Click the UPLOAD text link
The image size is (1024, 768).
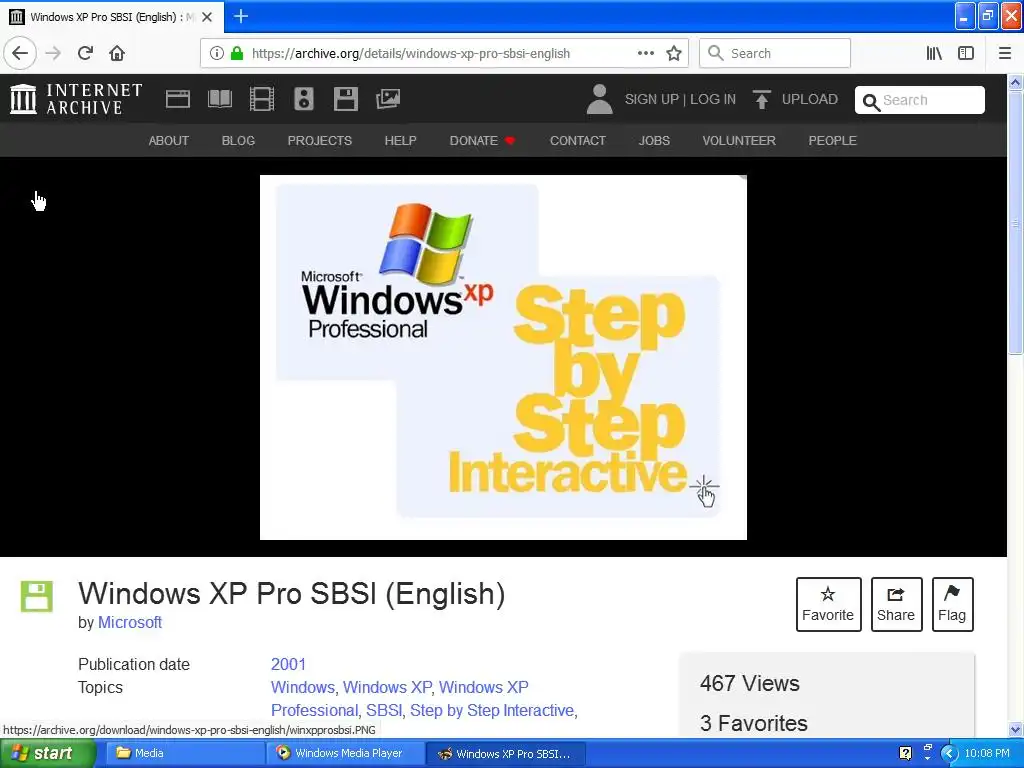click(810, 99)
